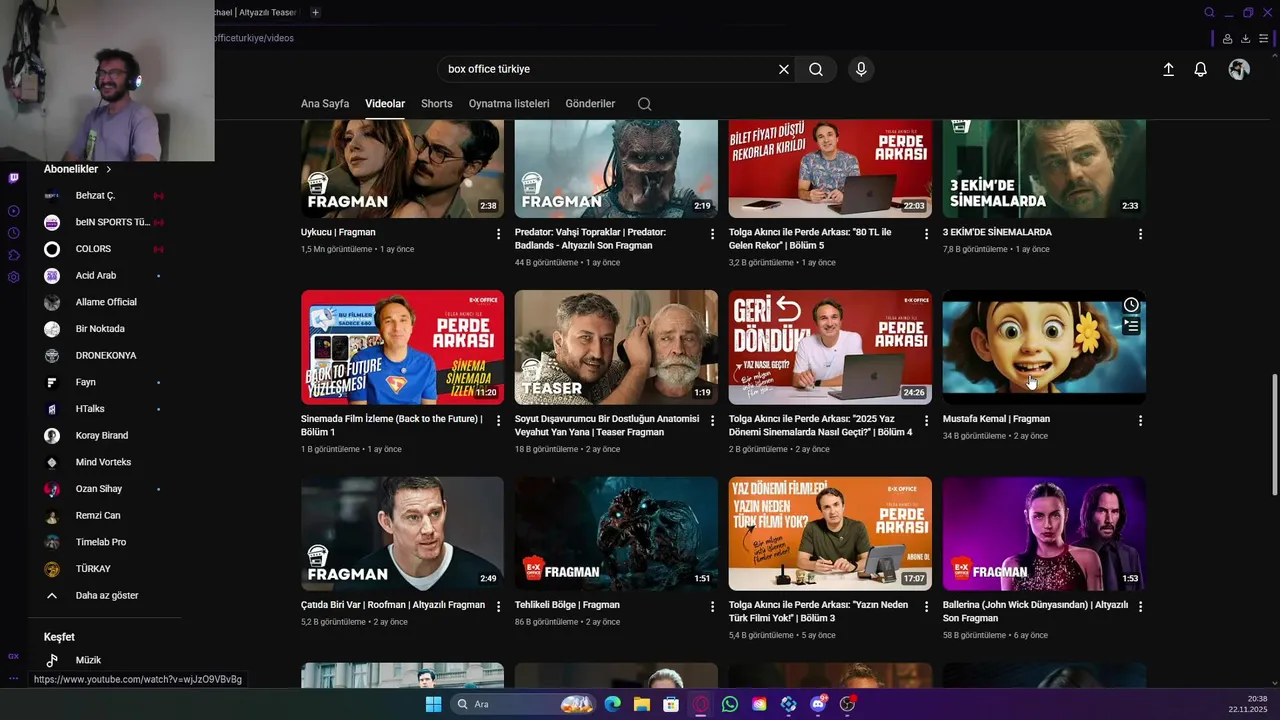Open File Explorer from taskbar
Screen dimensions: 1280x720
coord(642,704)
